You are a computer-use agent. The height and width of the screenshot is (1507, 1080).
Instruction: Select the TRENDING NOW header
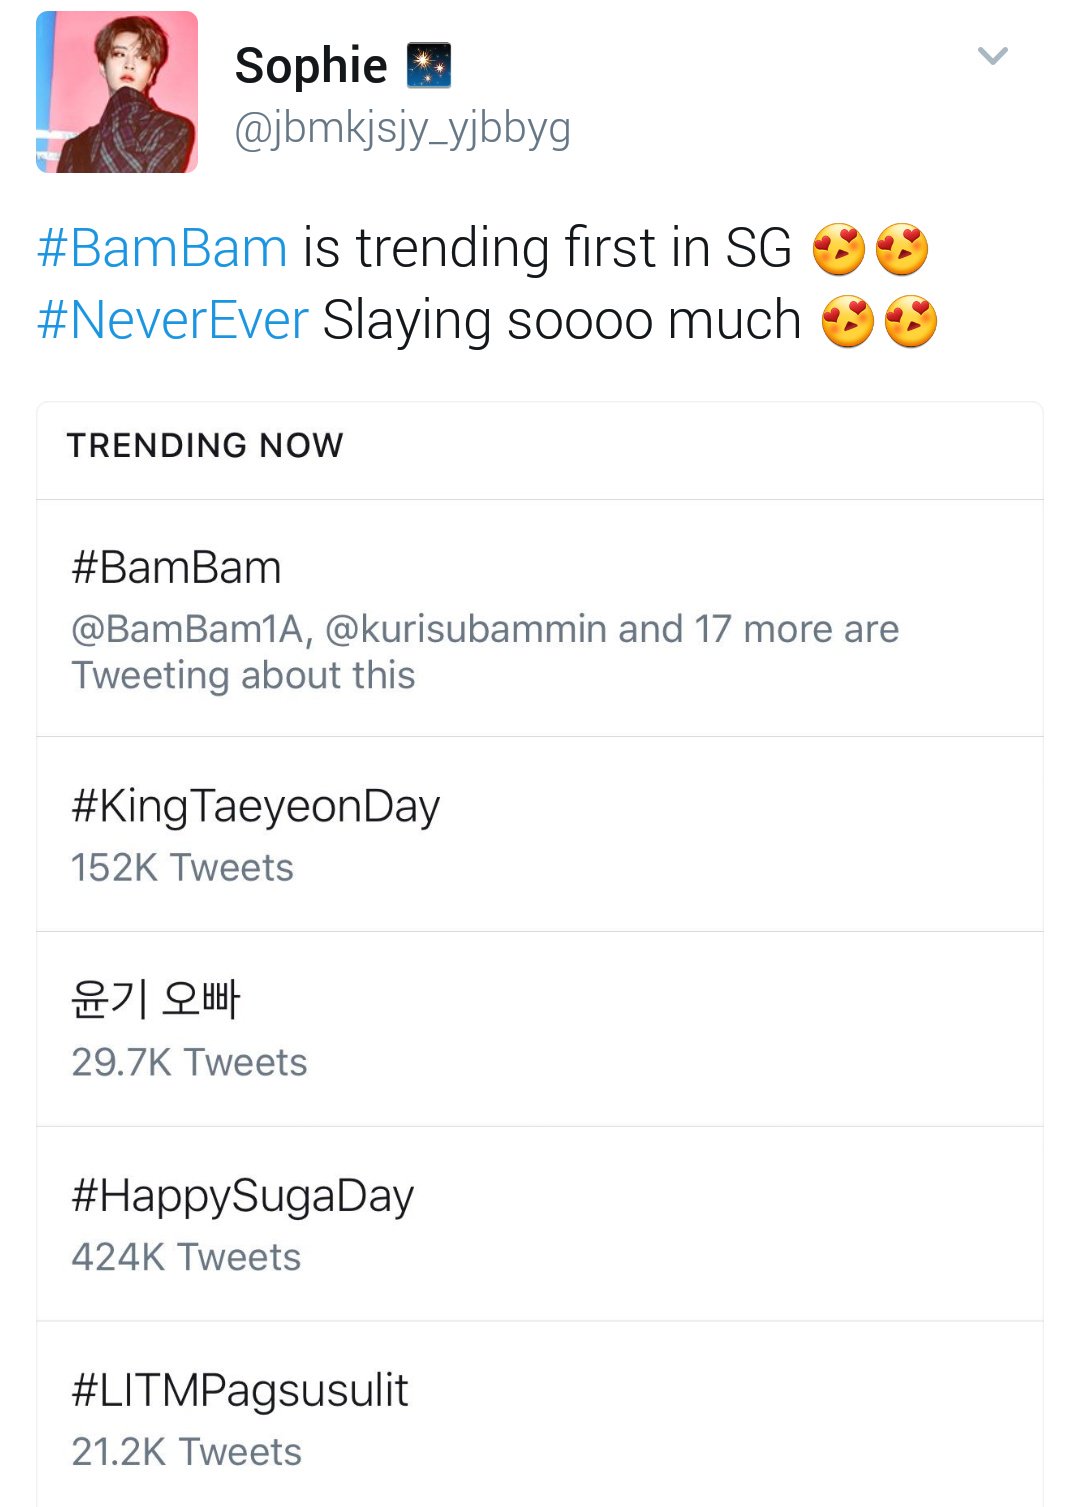point(205,445)
